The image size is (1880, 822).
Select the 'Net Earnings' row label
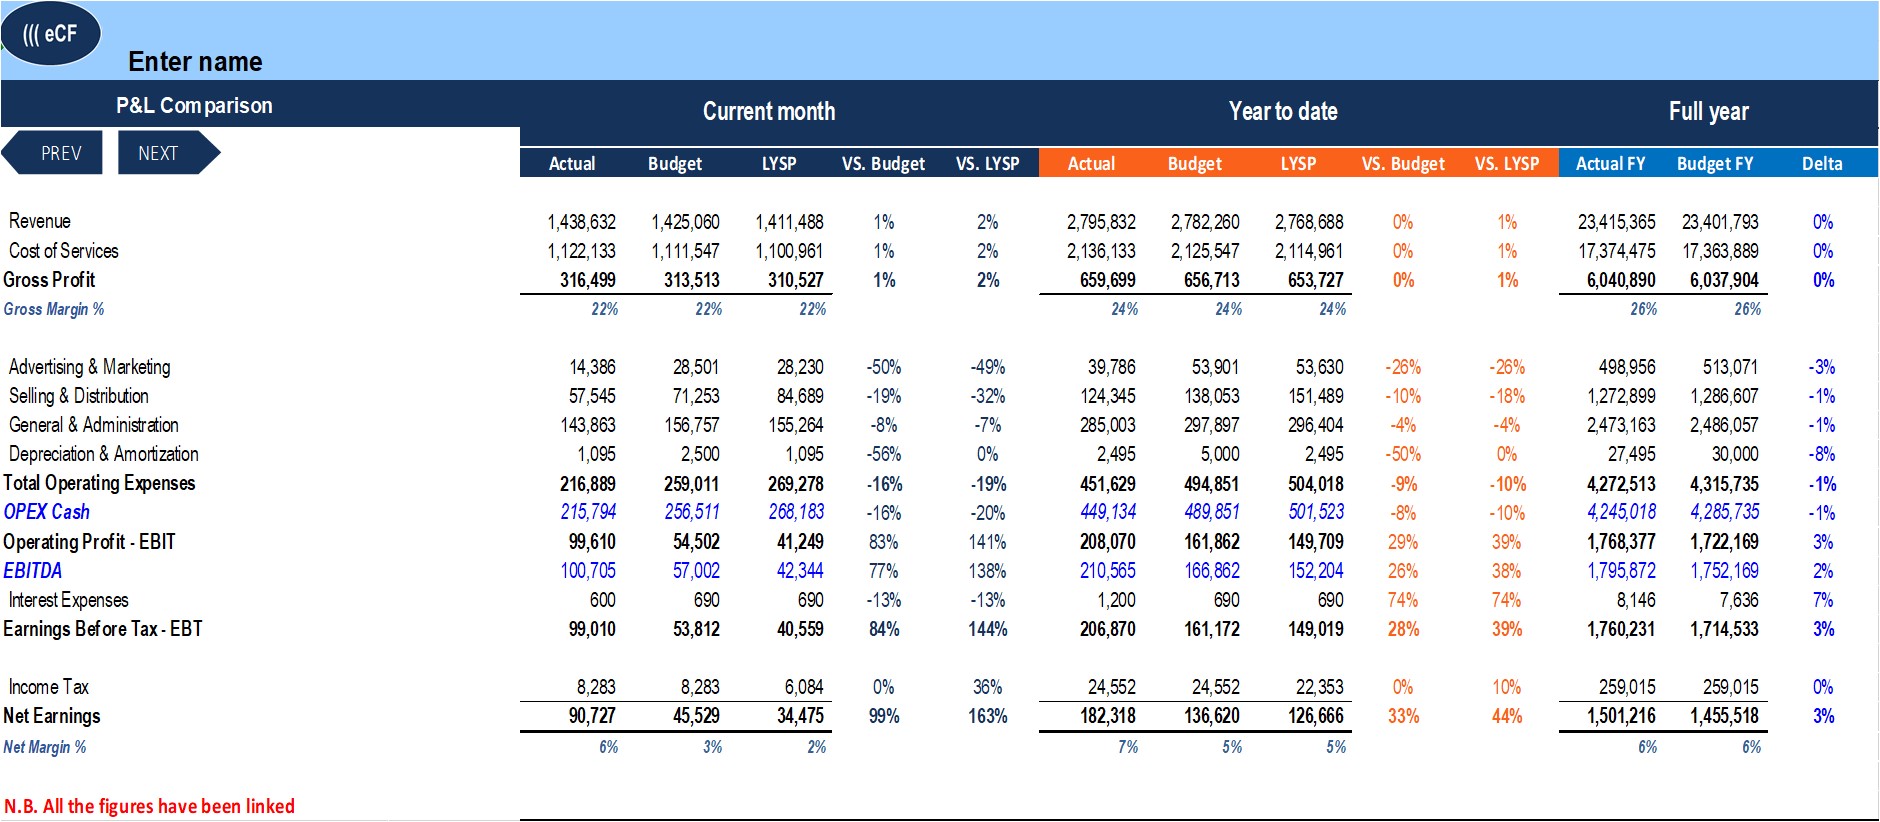coord(51,716)
